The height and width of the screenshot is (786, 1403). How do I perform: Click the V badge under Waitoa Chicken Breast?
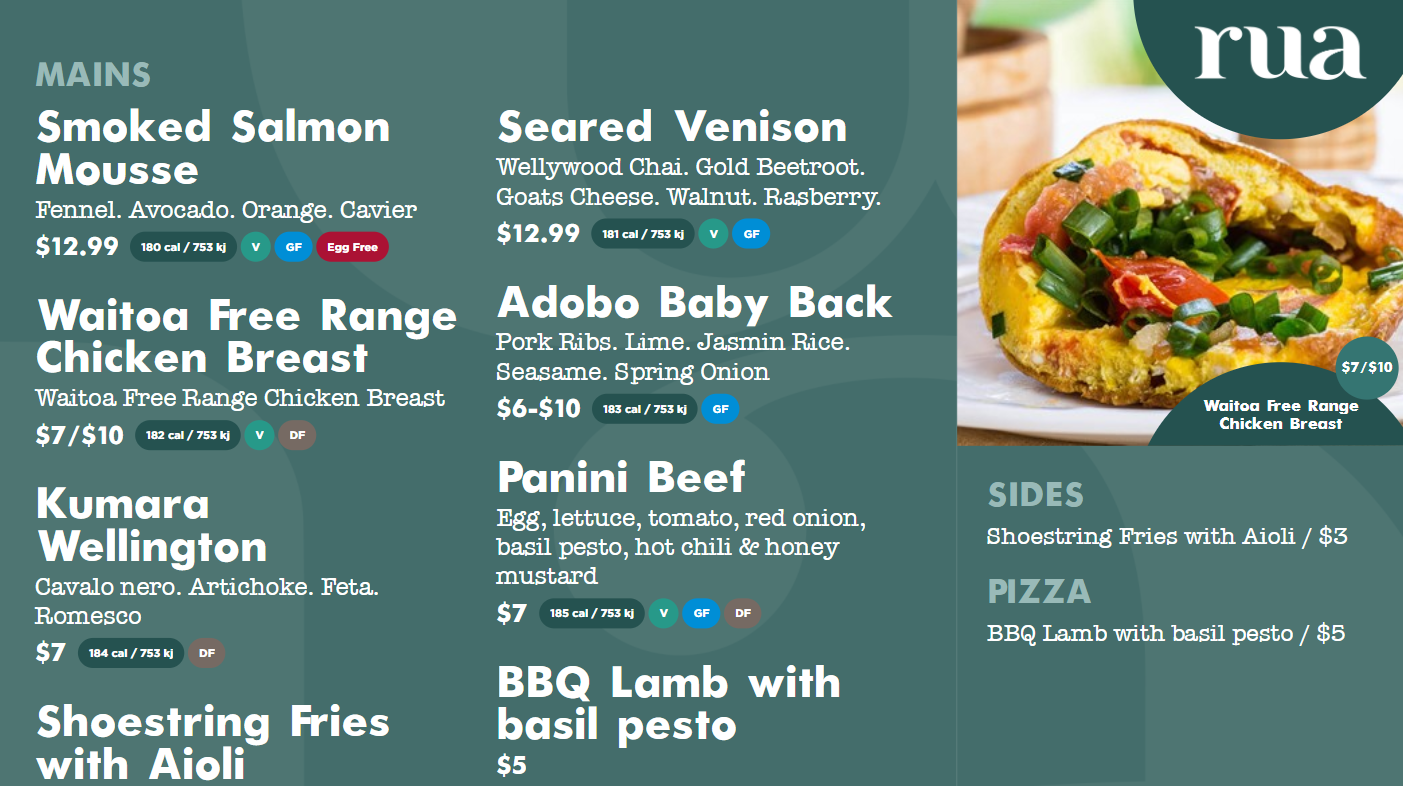point(259,435)
